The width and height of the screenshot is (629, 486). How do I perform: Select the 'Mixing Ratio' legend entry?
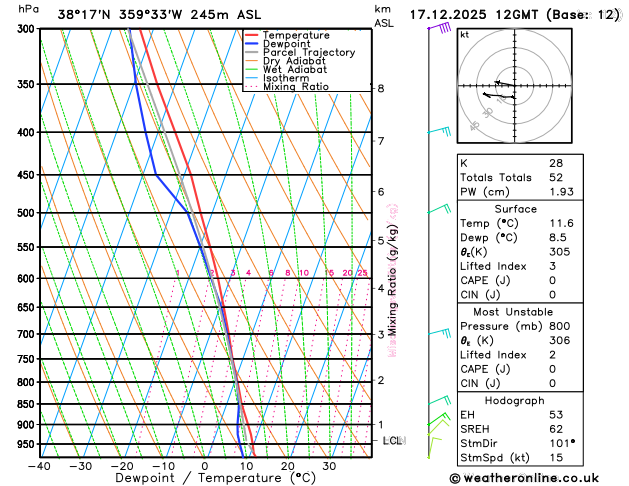click(x=296, y=87)
